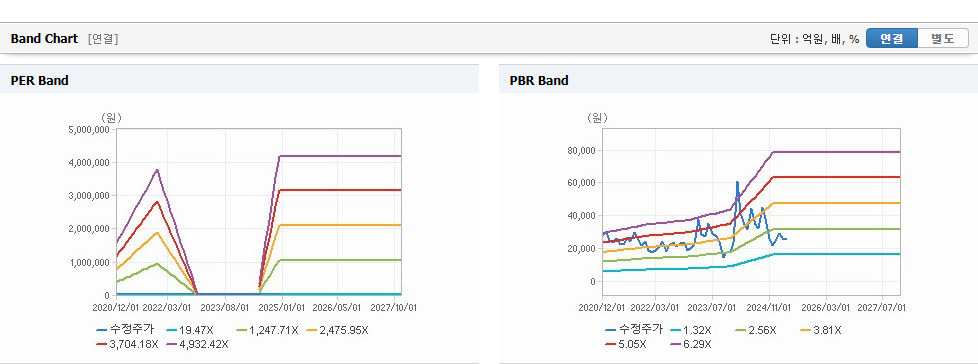Click 2024/11/01 date on PBR chart
The image size is (978, 364).
tap(770, 307)
